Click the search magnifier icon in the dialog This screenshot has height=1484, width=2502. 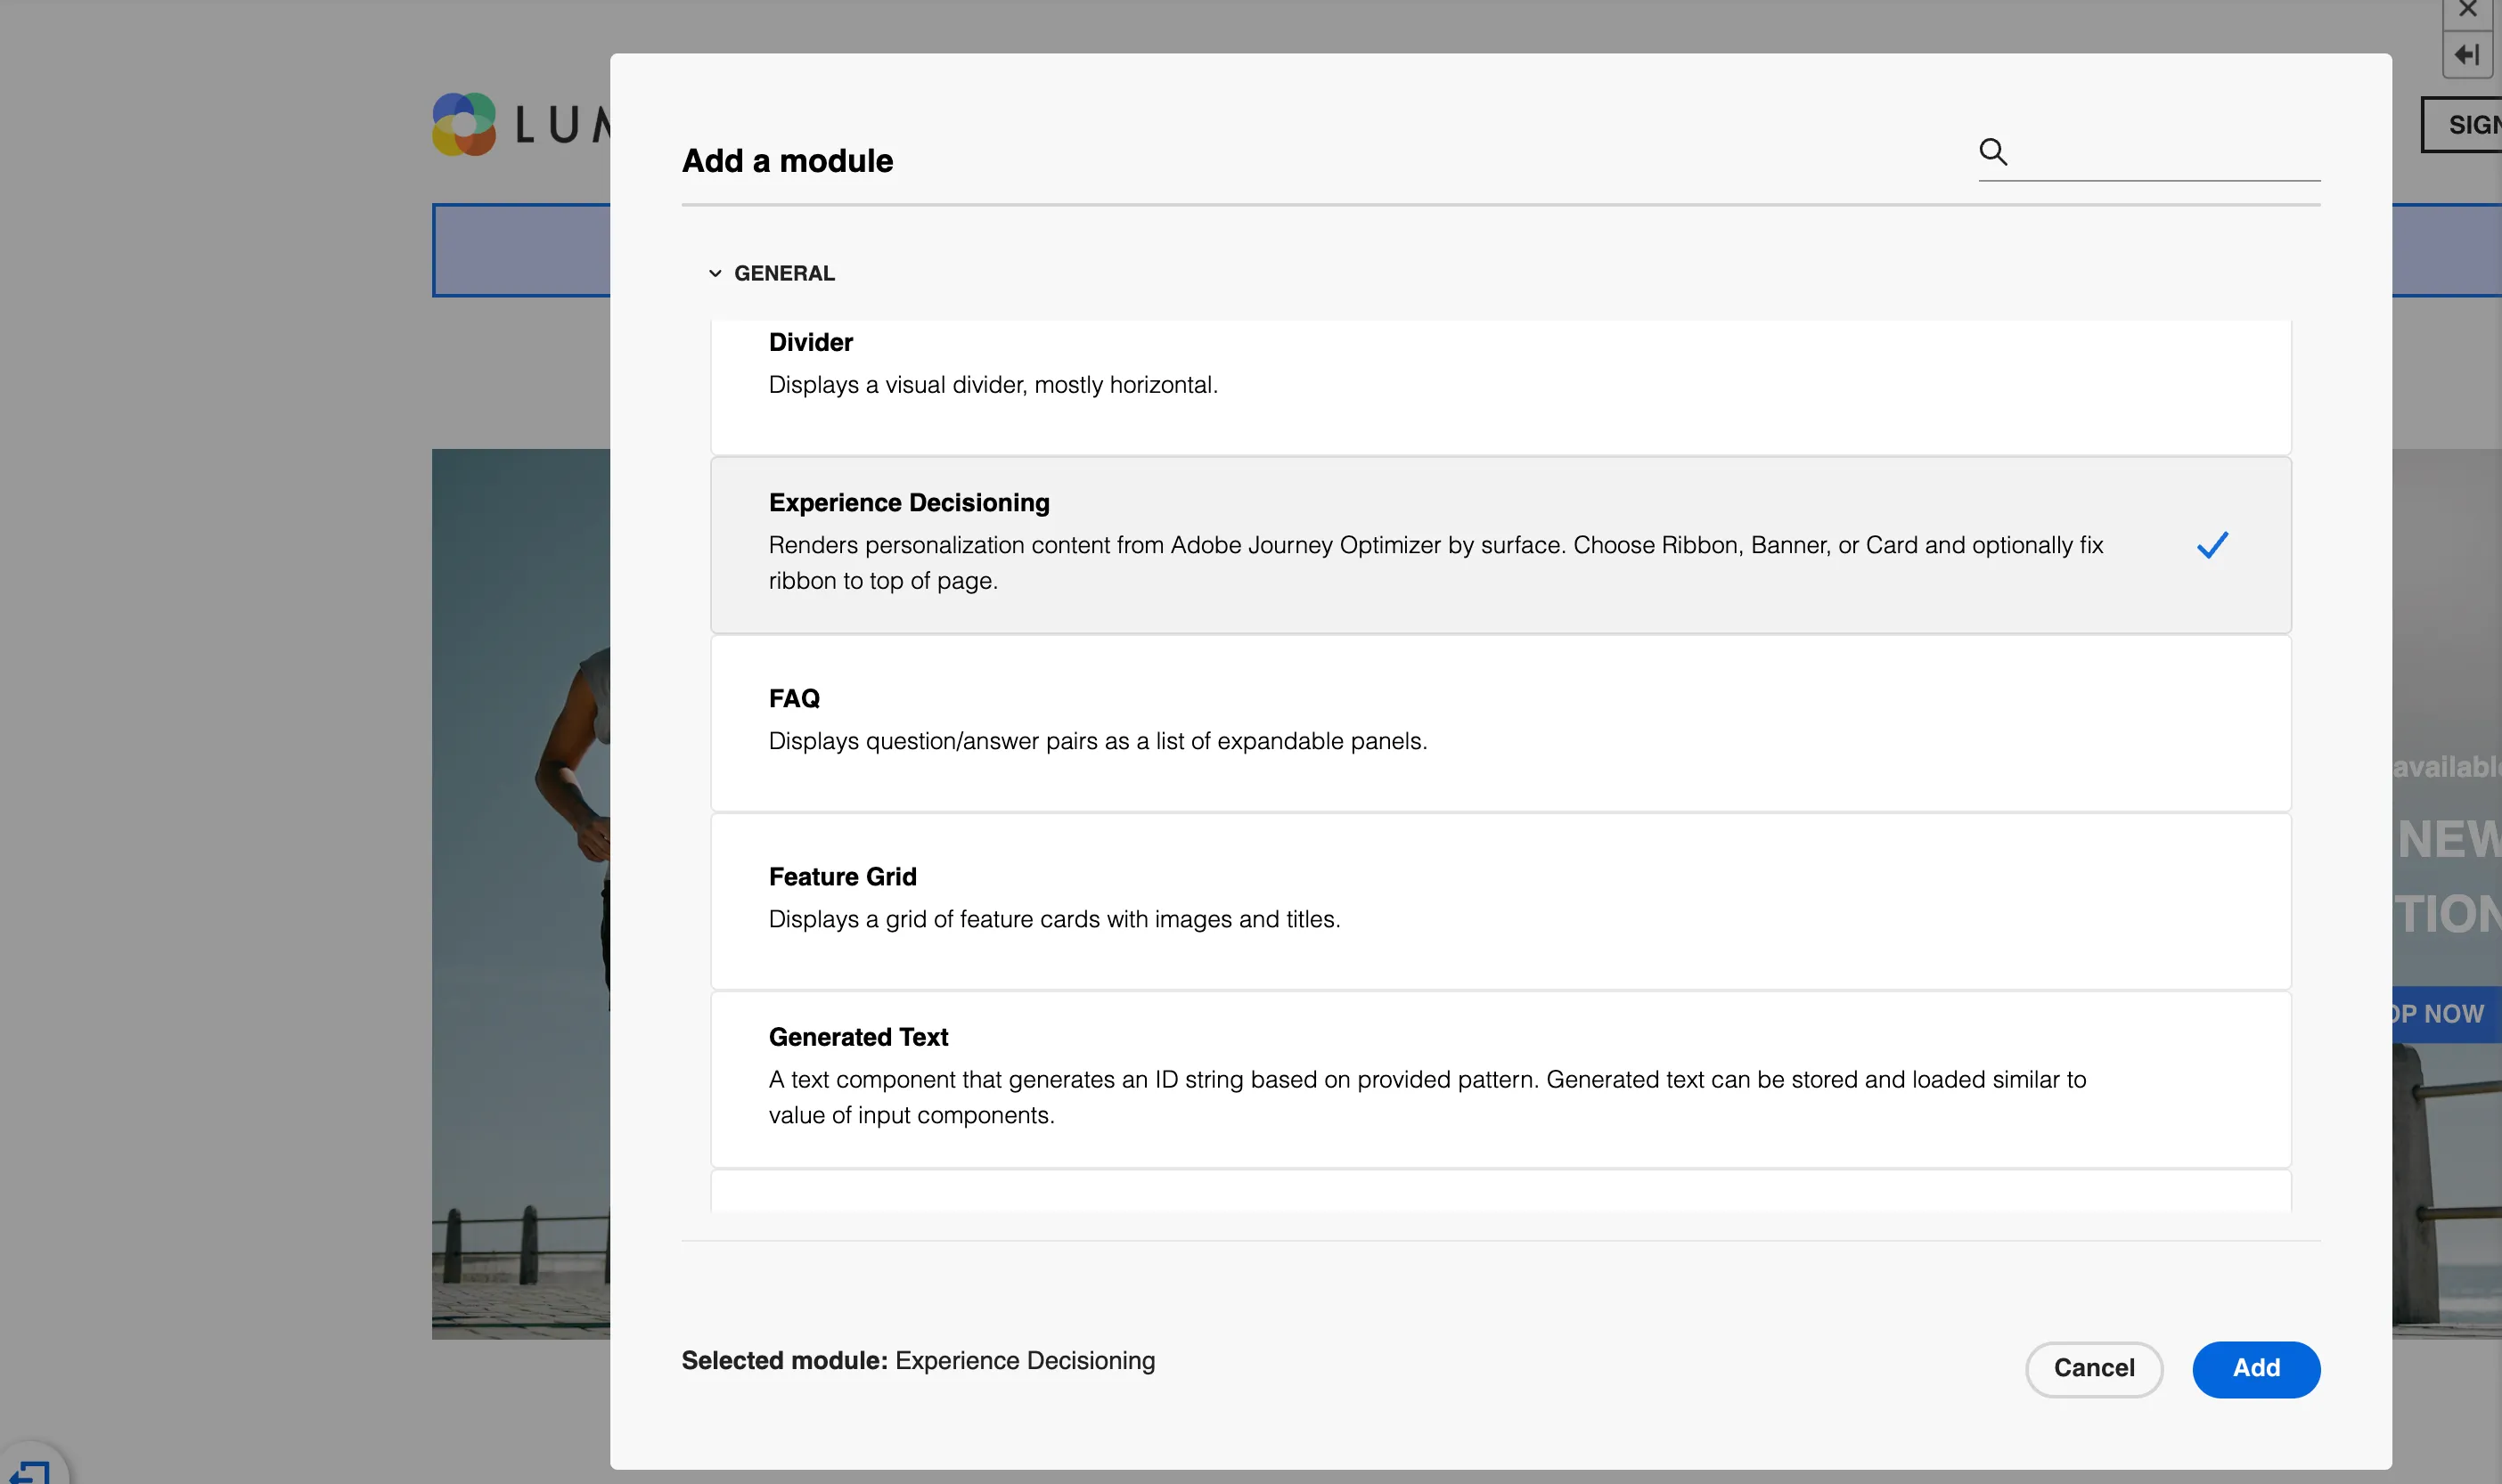[1993, 152]
